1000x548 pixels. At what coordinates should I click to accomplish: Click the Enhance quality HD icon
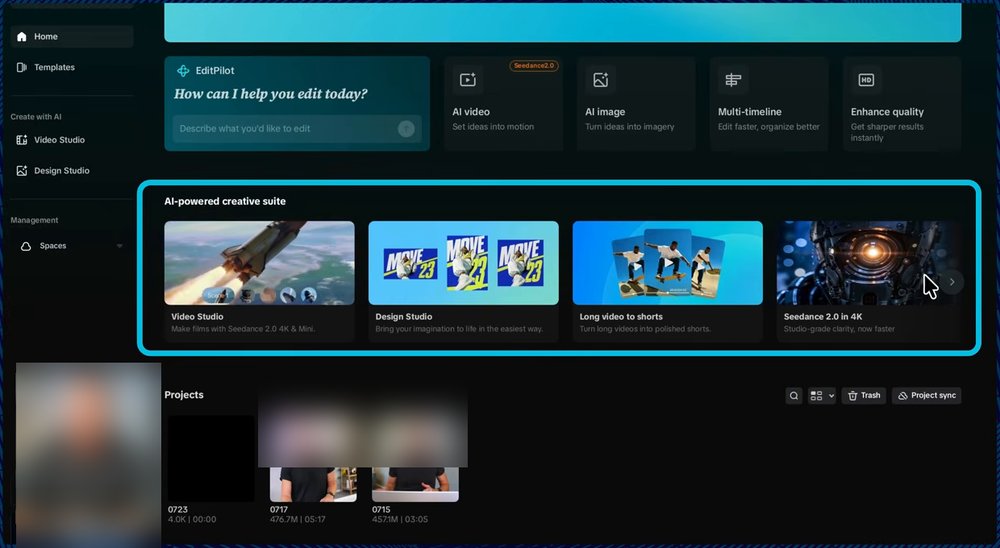pyautogui.click(x=866, y=80)
